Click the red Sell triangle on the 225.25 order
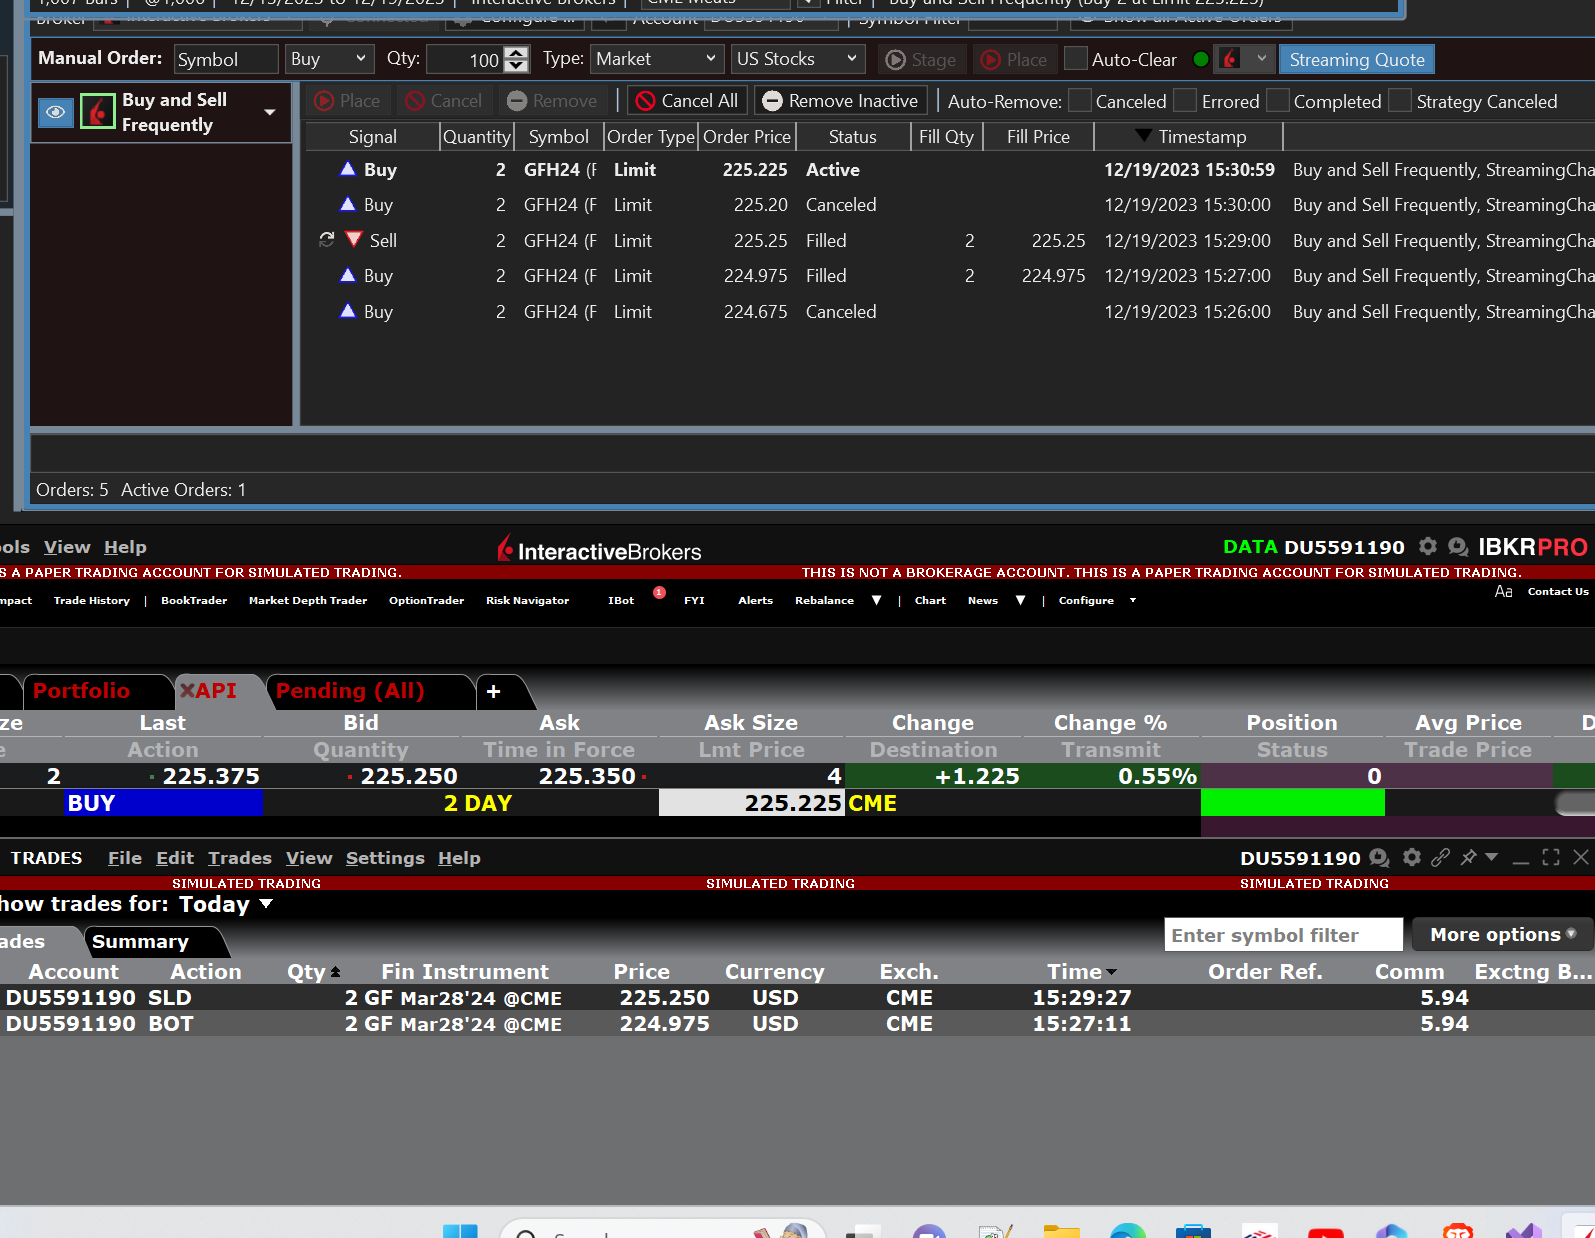This screenshot has height=1238, width=1595. pos(353,240)
